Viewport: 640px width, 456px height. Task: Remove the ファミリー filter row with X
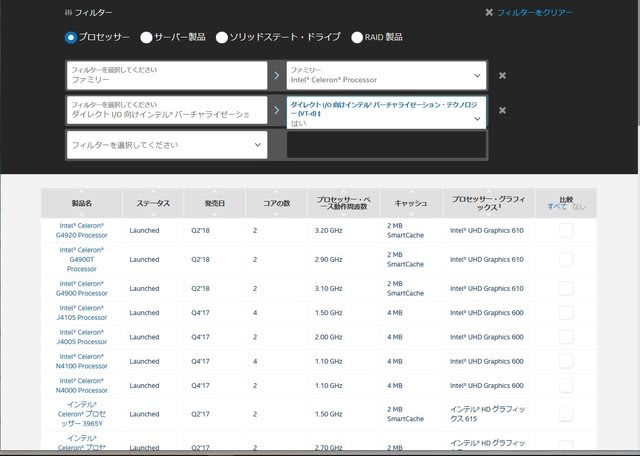pos(502,76)
